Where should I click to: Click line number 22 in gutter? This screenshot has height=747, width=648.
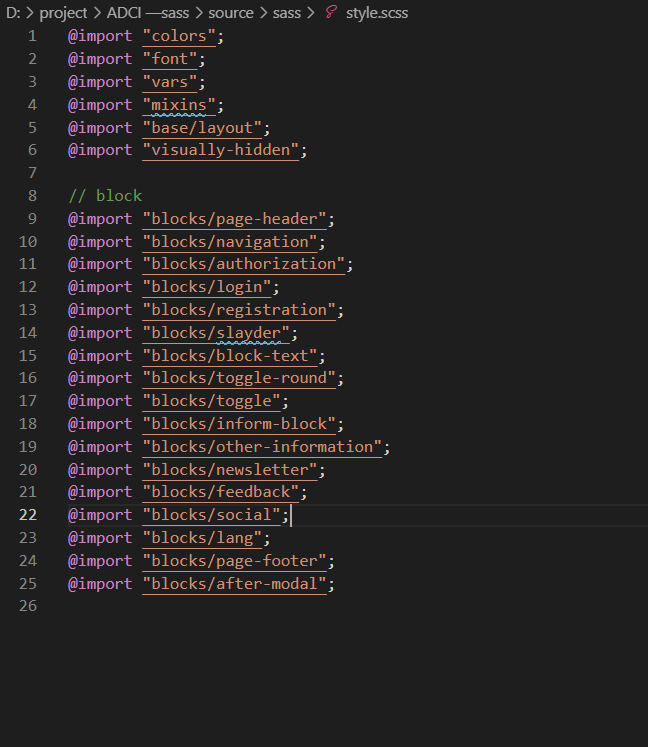(x=28, y=515)
